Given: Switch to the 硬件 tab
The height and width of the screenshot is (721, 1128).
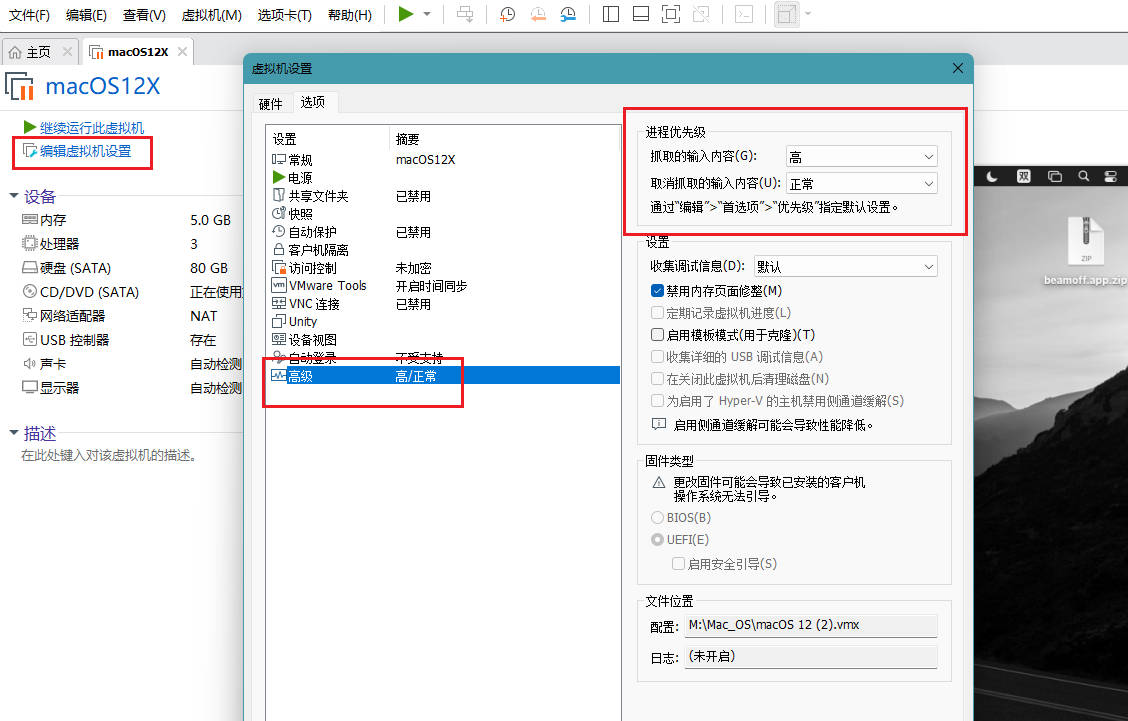Looking at the screenshot, I should coord(268,102).
